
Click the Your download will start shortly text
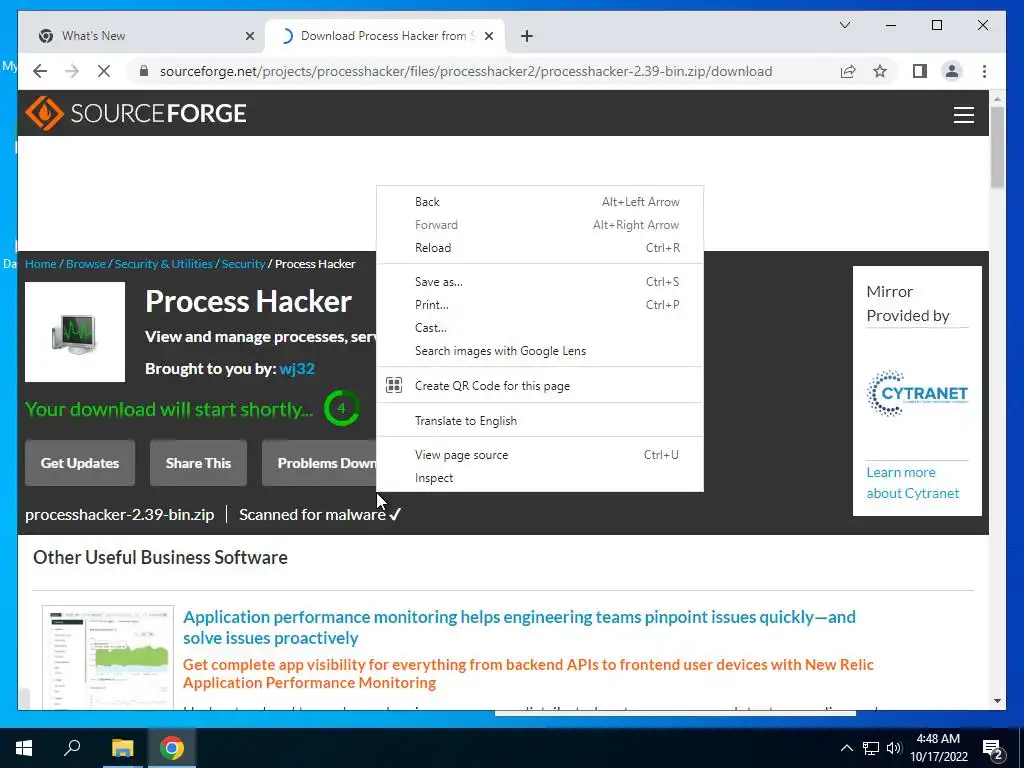169,409
